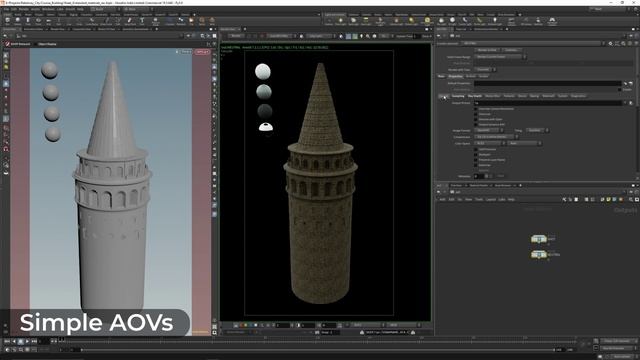Viewport: 640px width, 360px height.
Task: Add a Spot Light from shelf
Action: (353, 21)
